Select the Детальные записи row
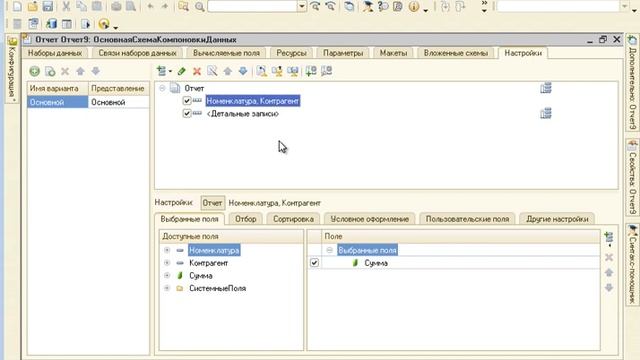This screenshot has width=640, height=360. (242, 114)
